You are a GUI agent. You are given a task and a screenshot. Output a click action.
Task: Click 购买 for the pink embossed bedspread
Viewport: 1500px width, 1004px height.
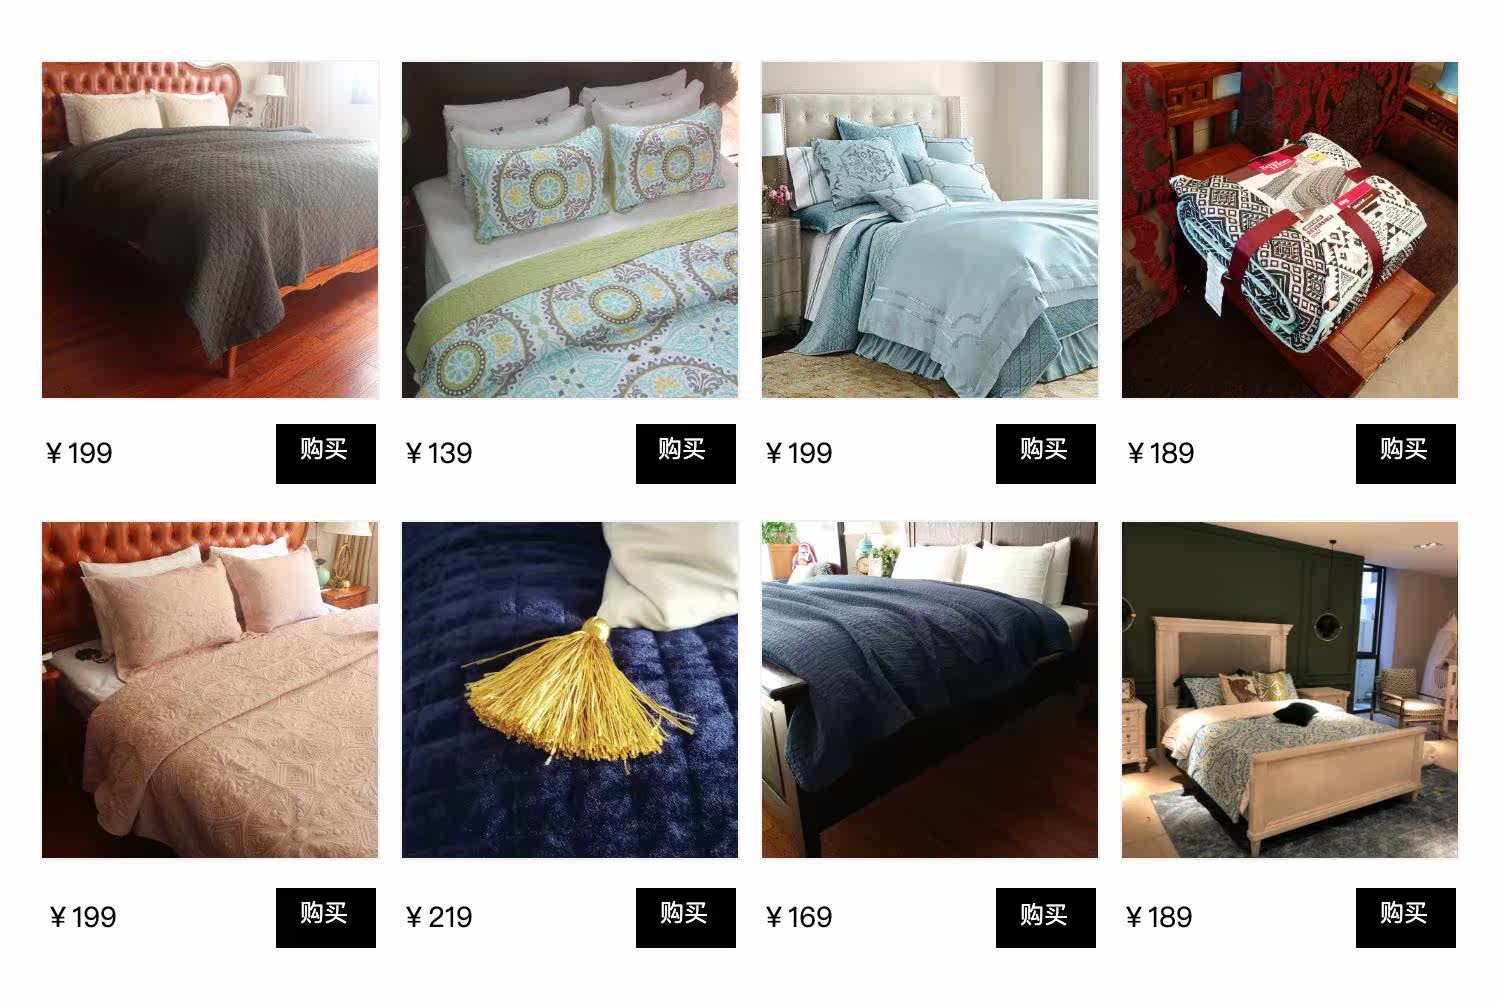click(326, 918)
